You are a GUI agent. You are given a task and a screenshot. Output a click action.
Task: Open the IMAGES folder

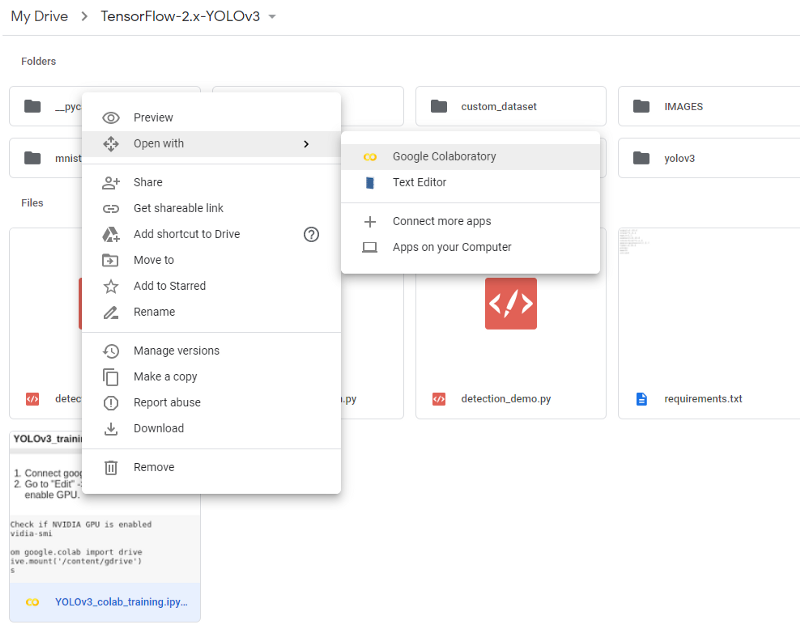[x=709, y=106]
